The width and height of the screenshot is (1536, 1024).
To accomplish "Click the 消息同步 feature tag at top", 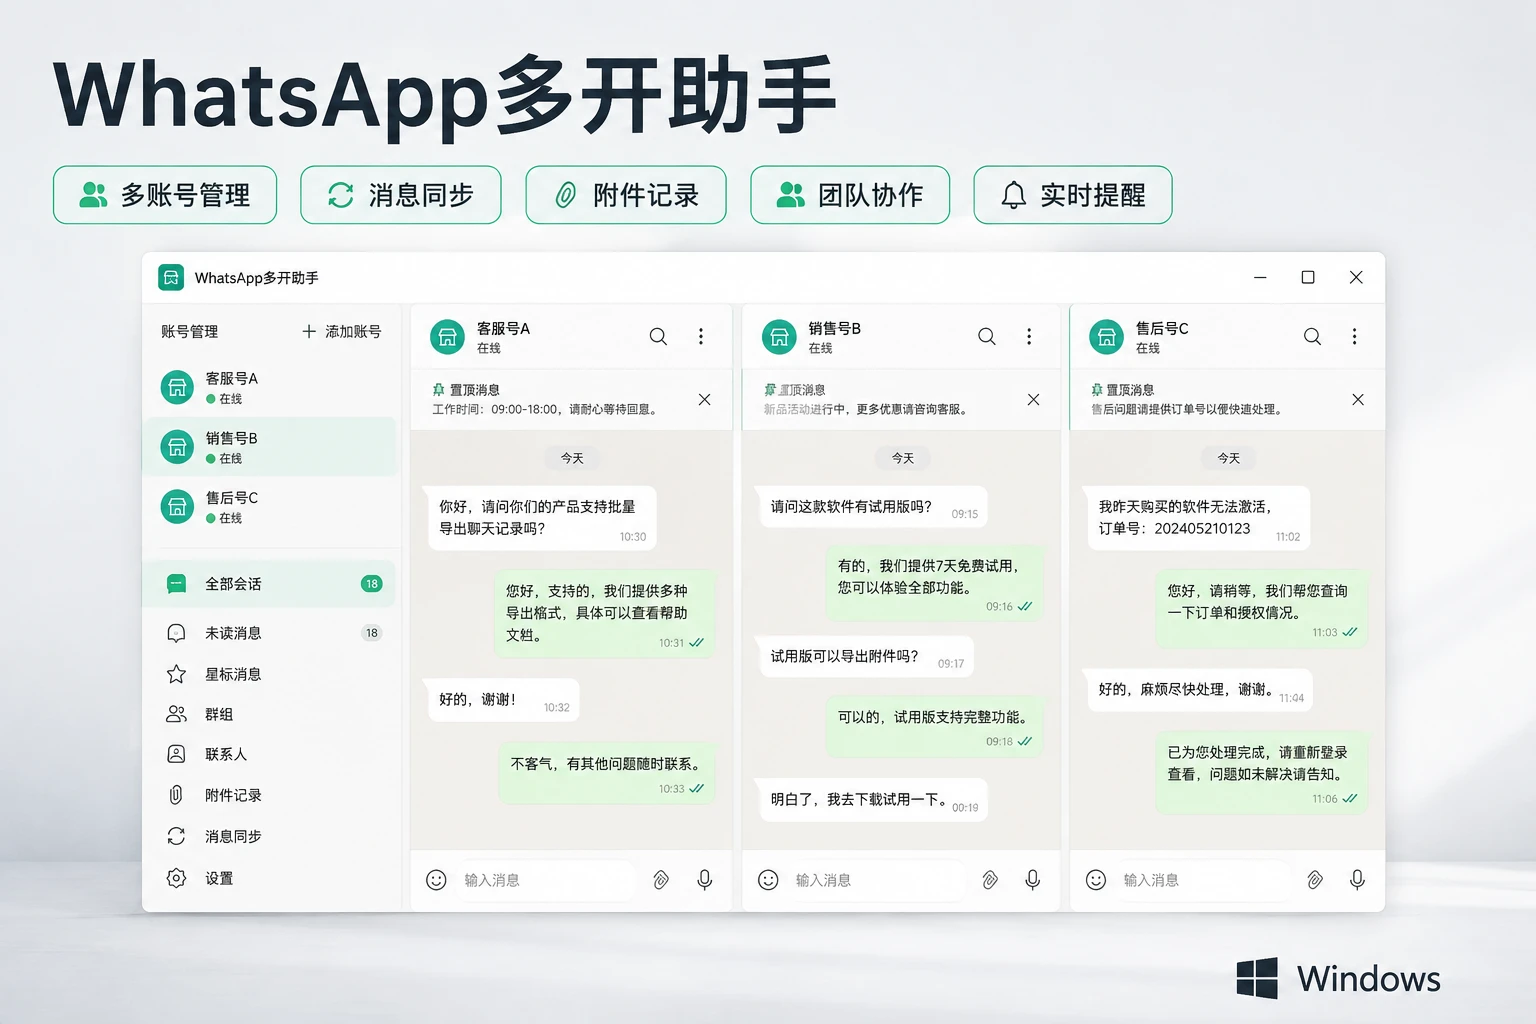I will (401, 195).
